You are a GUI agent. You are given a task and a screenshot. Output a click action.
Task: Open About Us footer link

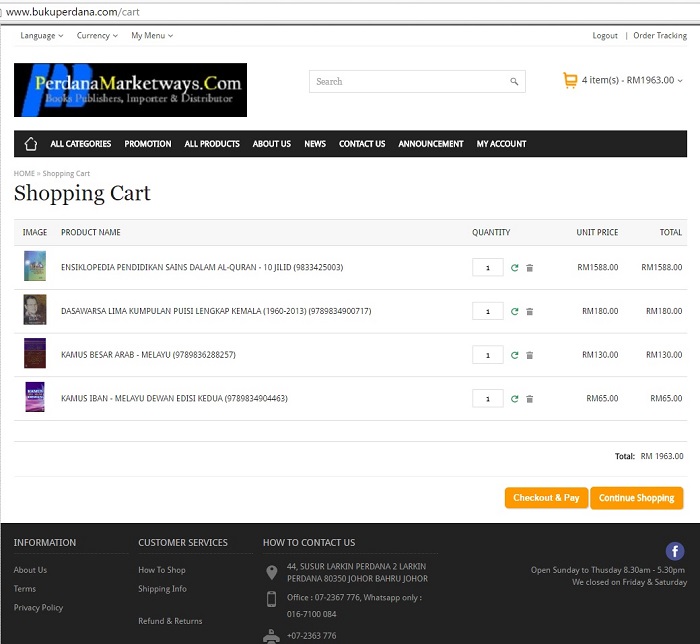click(30, 570)
